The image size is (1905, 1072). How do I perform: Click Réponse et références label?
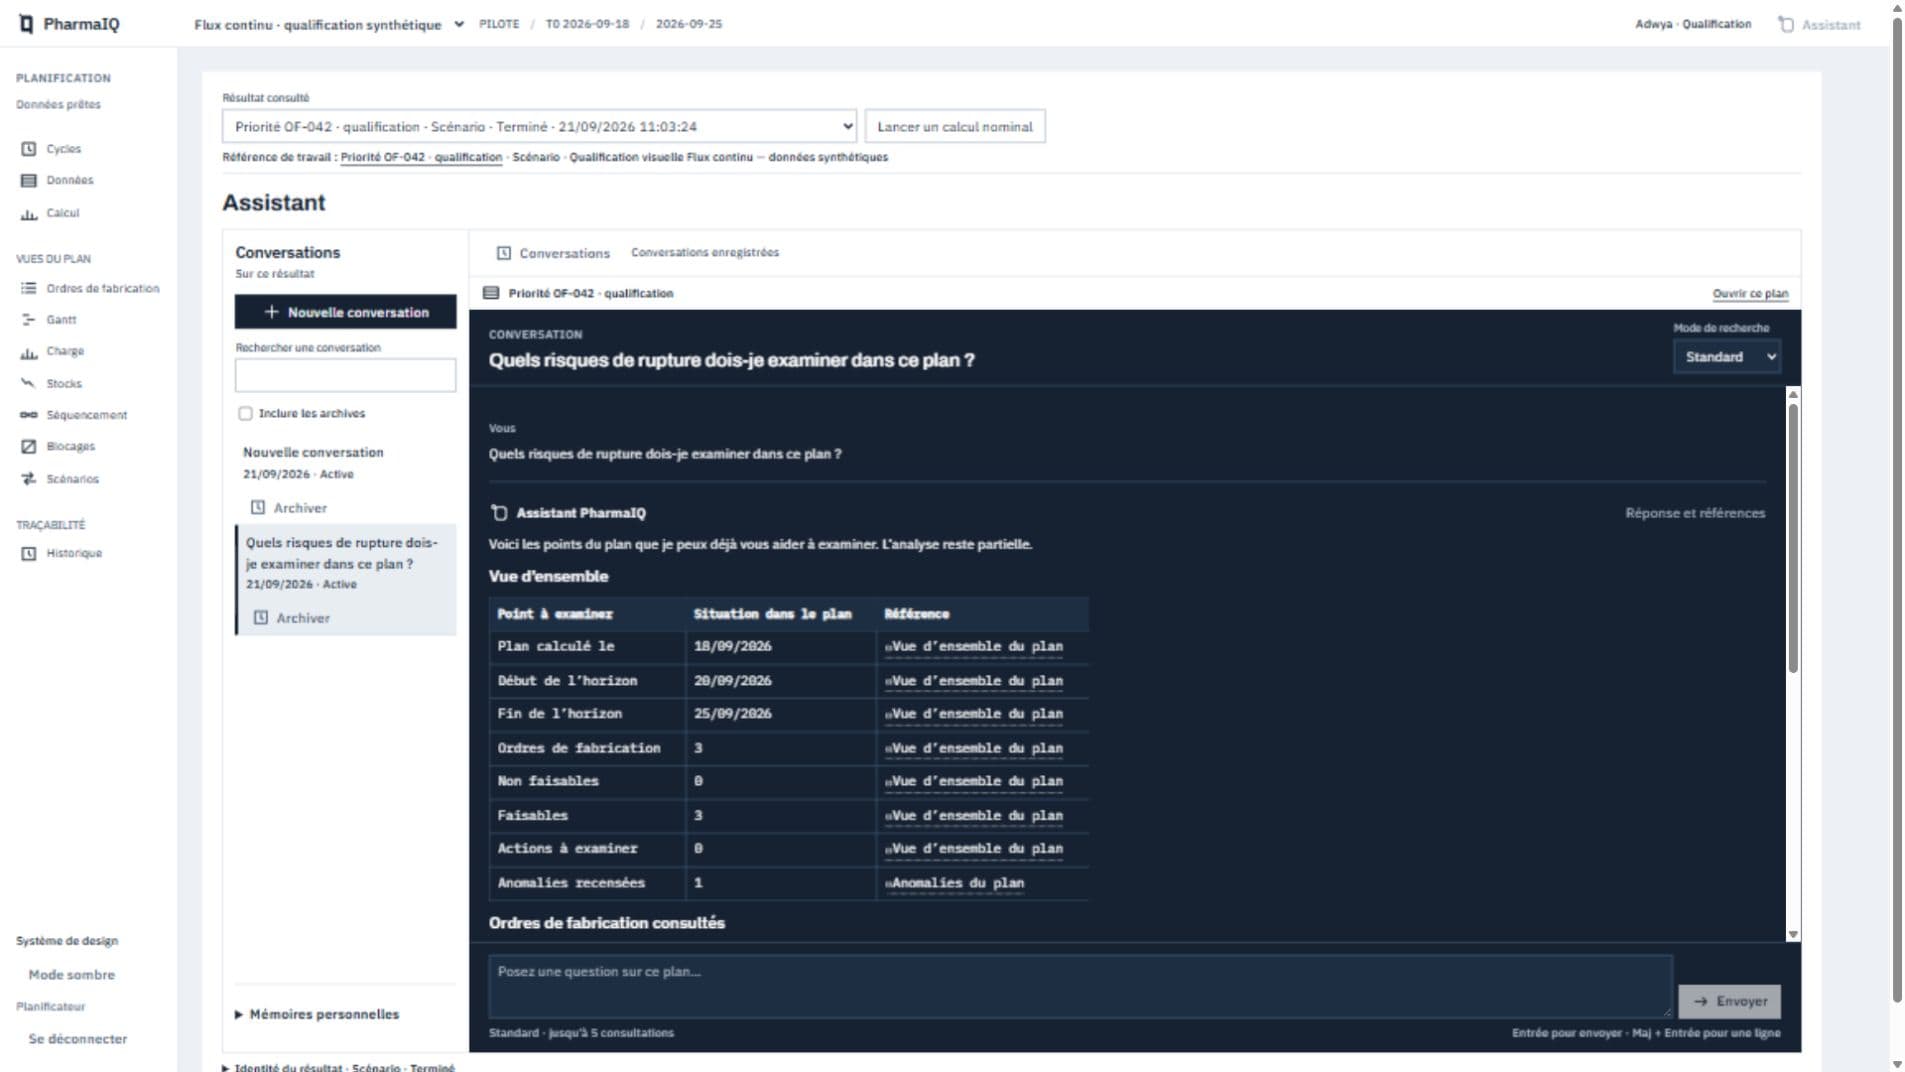click(x=1695, y=513)
